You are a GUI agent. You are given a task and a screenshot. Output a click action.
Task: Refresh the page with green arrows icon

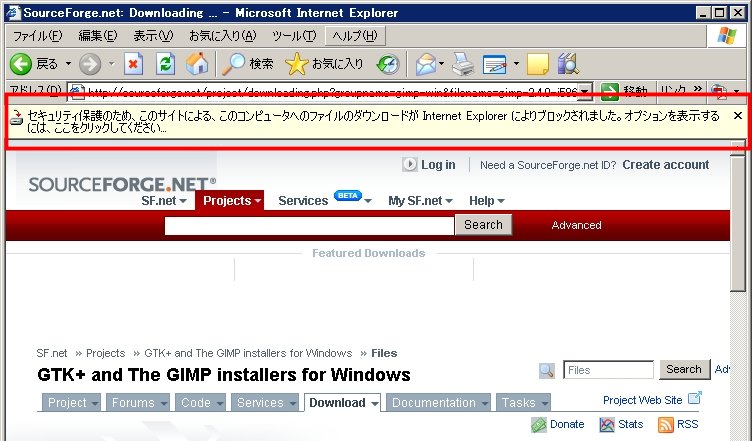[165, 64]
